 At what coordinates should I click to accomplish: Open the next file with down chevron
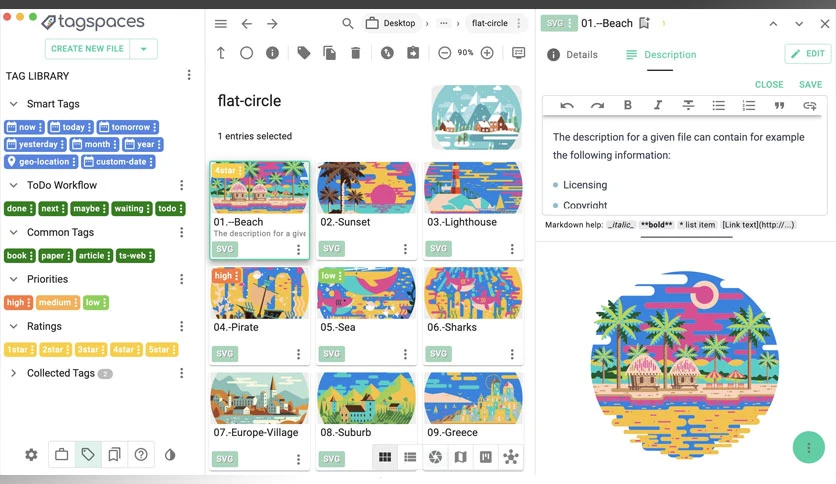point(799,23)
